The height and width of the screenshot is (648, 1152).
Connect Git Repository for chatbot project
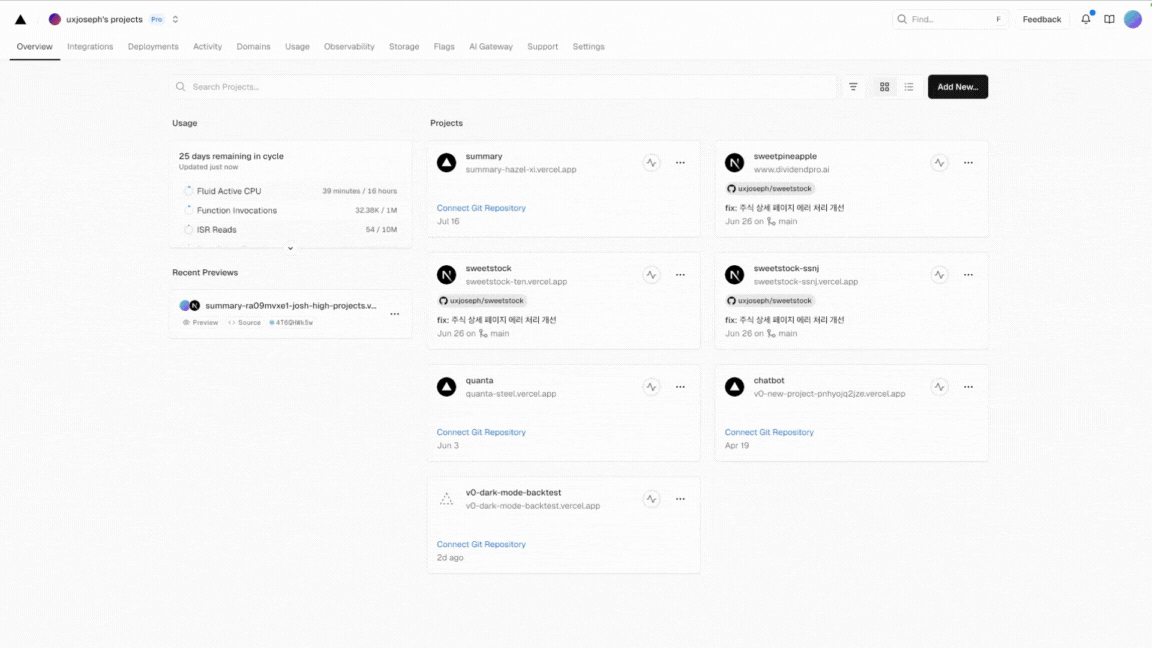[769, 432]
